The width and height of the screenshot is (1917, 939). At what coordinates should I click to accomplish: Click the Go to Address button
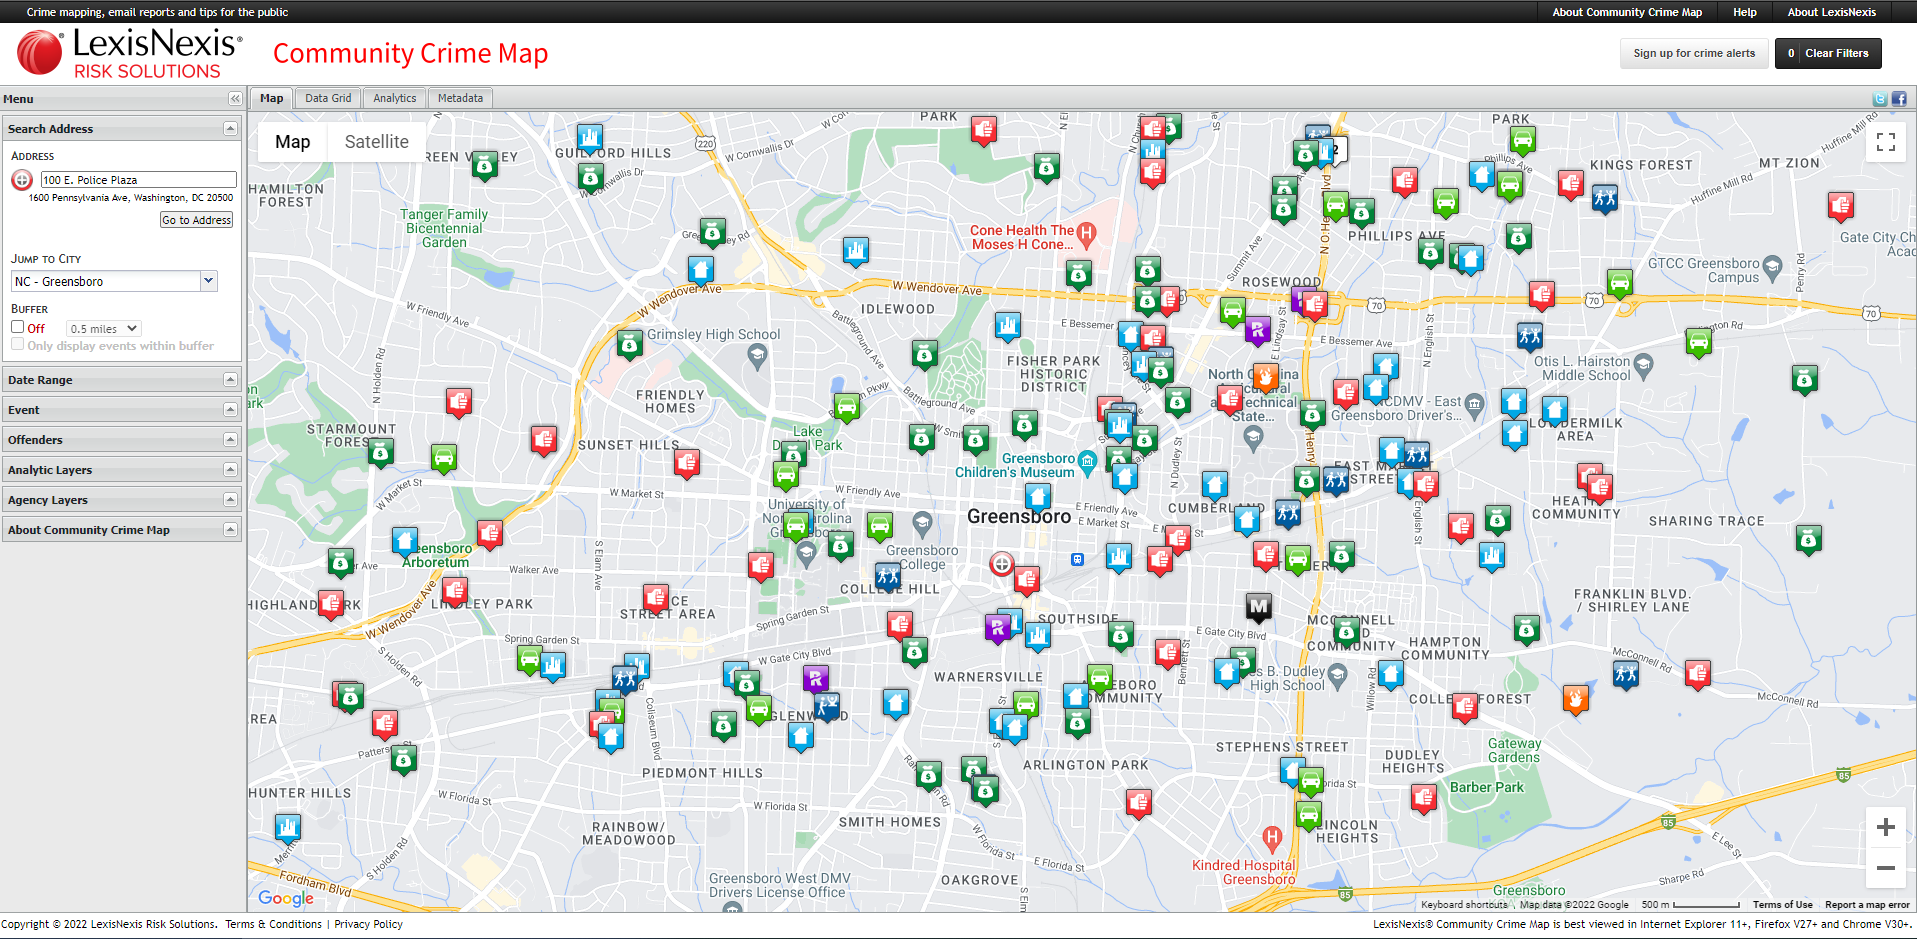pos(197,220)
